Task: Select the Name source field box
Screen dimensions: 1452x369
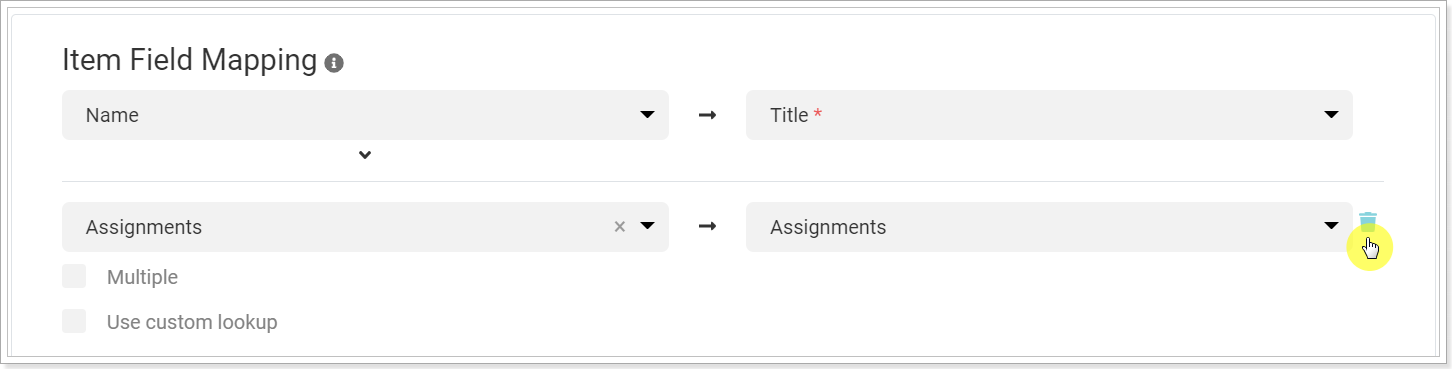Action: click(365, 115)
